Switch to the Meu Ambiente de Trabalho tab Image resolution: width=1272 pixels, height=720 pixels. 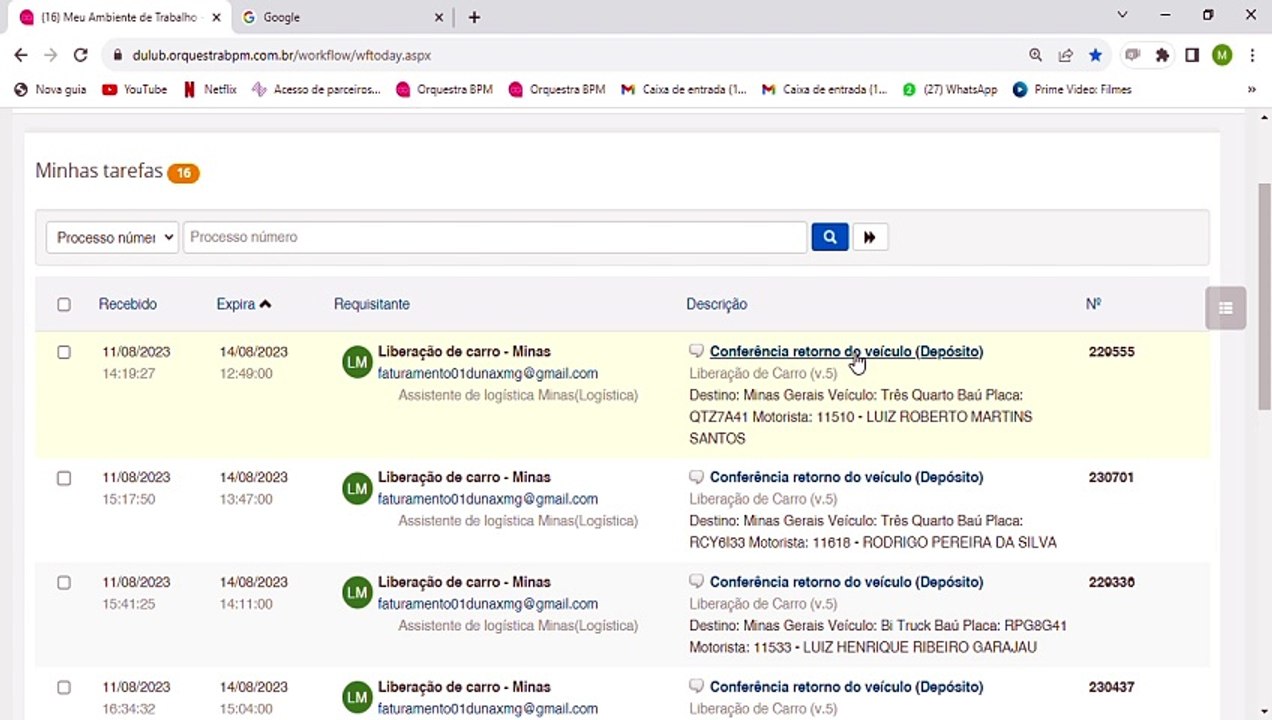click(x=118, y=17)
